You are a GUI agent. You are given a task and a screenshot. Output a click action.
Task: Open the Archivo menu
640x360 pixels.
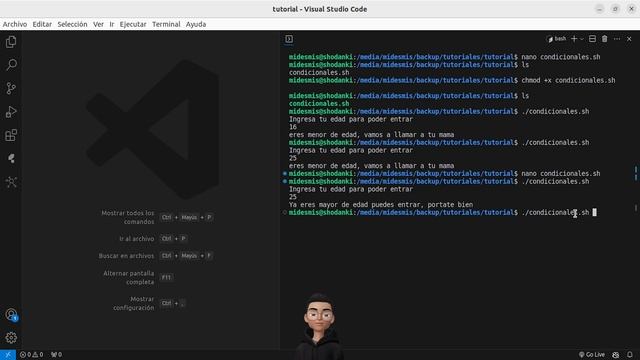coord(15,24)
